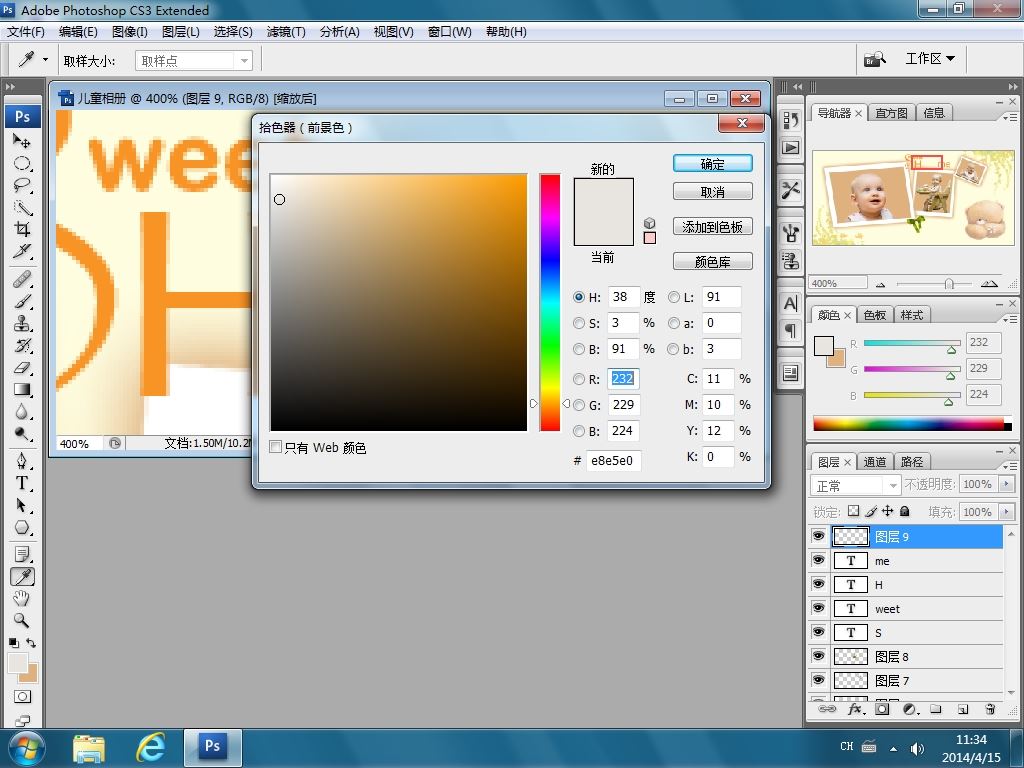Viewport: 1024px width, 768px height.
Task: Select the Blur tool
Action: click(x=22, y=412)
